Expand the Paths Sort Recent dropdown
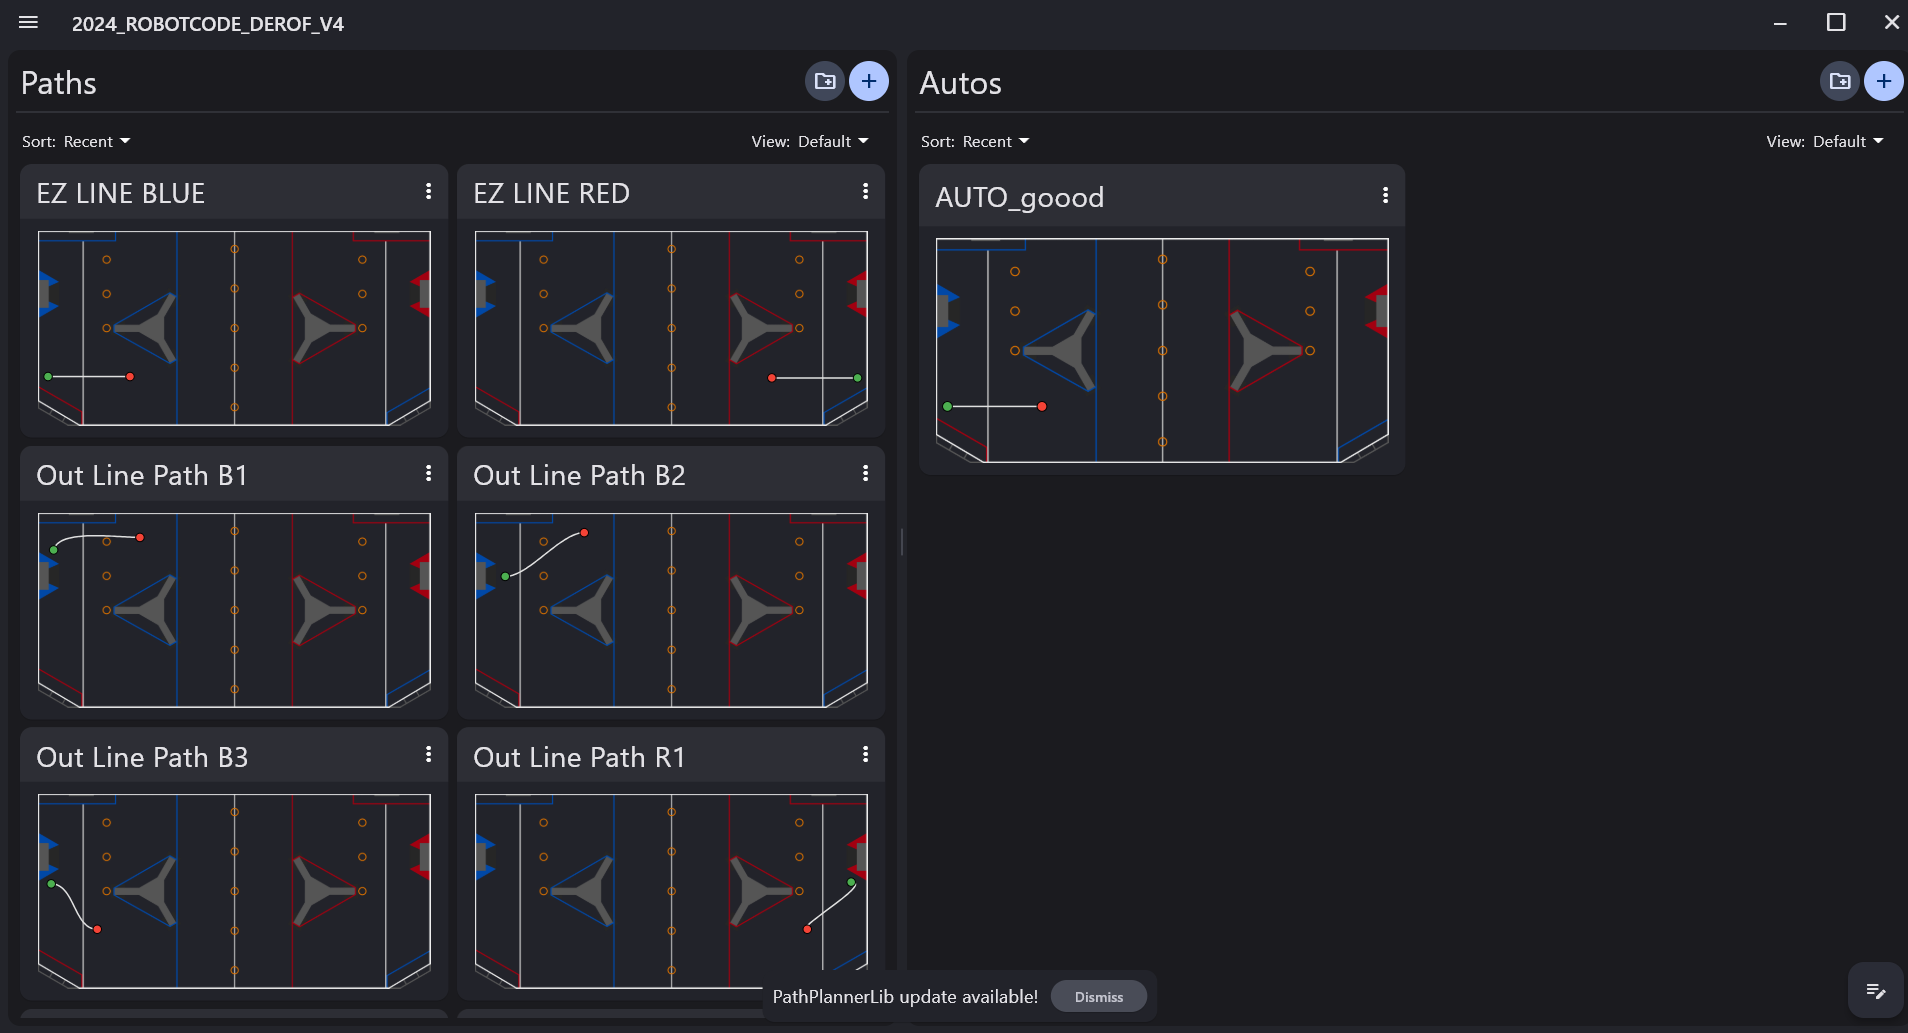This screenshot has width=1908, height=1033. (x=77, y=141)
